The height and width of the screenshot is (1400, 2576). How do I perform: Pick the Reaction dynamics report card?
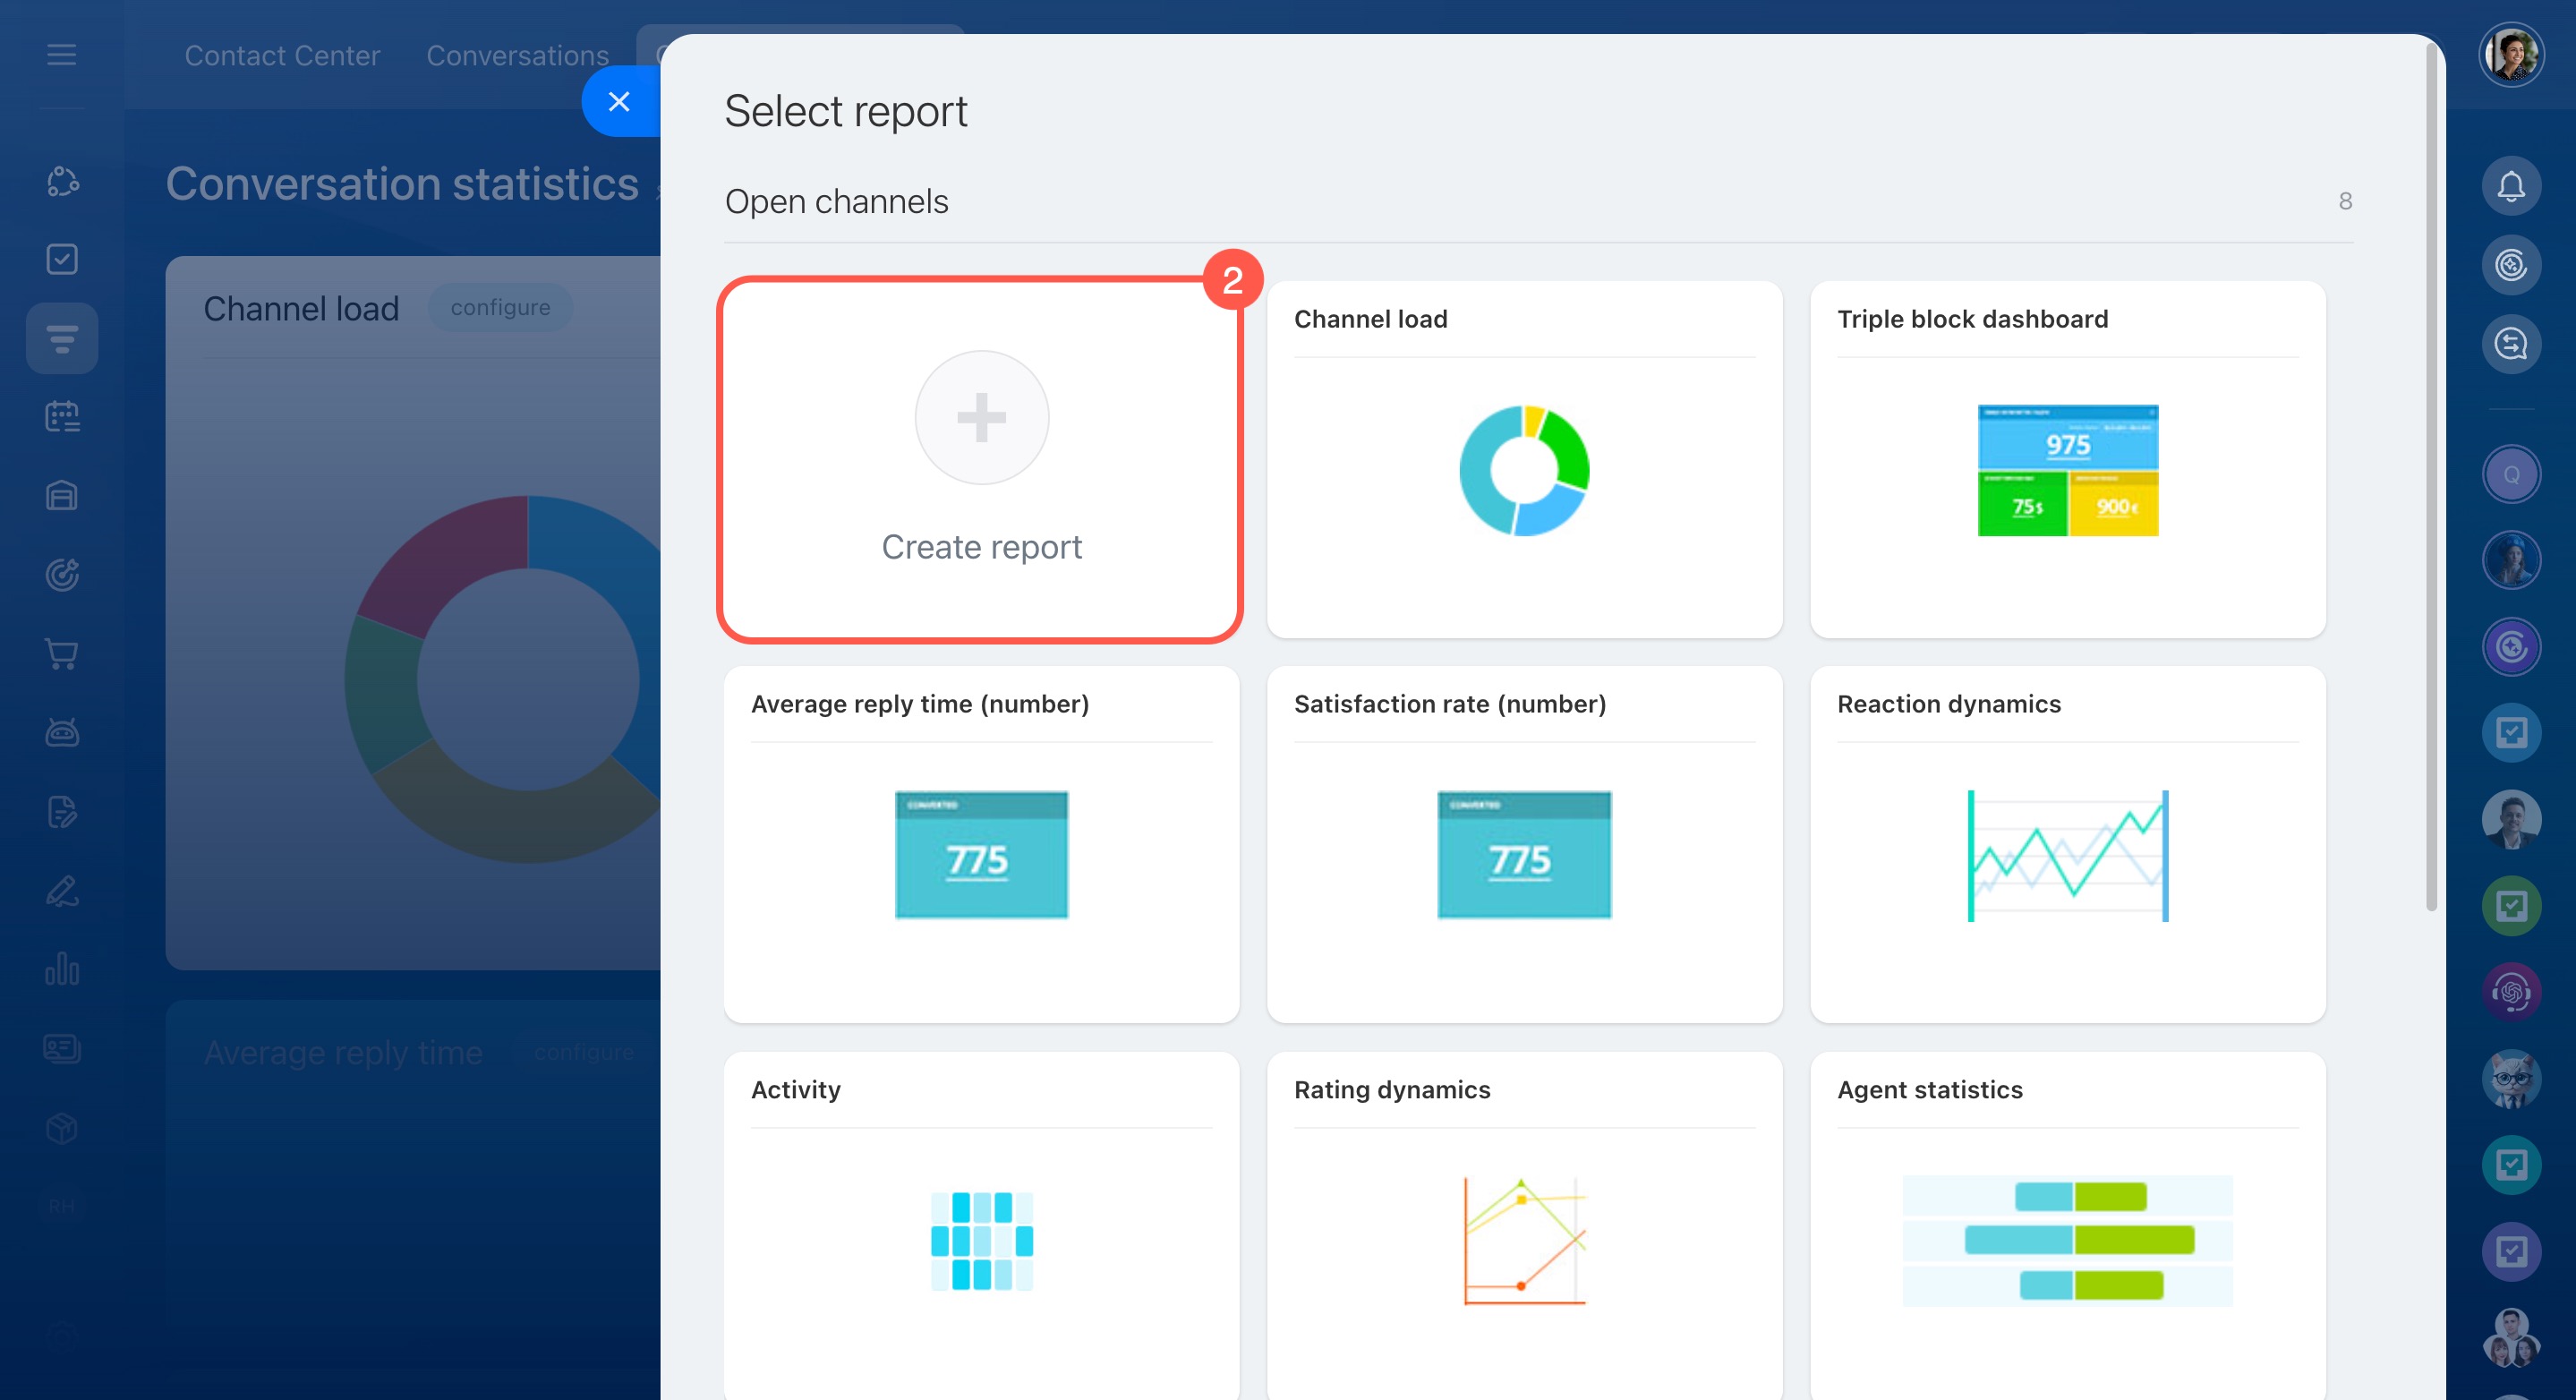coord(2067,845)
